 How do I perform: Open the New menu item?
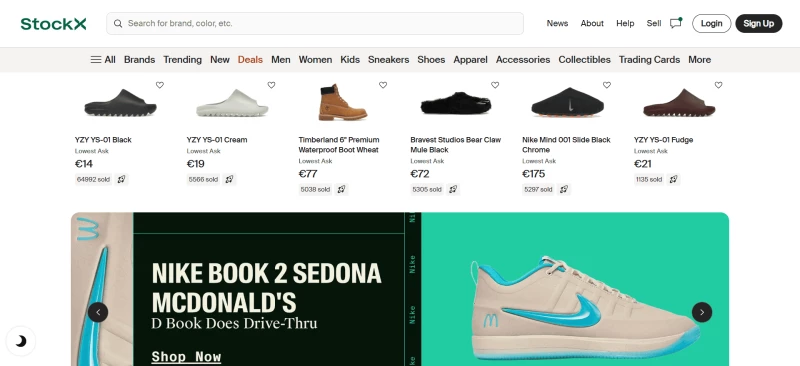coord(220,60)
